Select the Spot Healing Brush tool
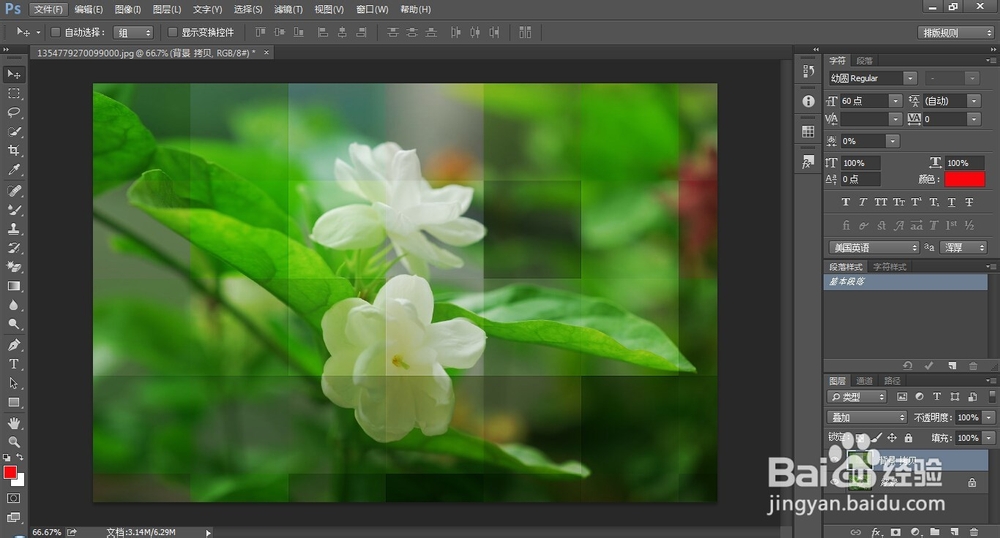The image size is (1000, 538). (13, 191)
